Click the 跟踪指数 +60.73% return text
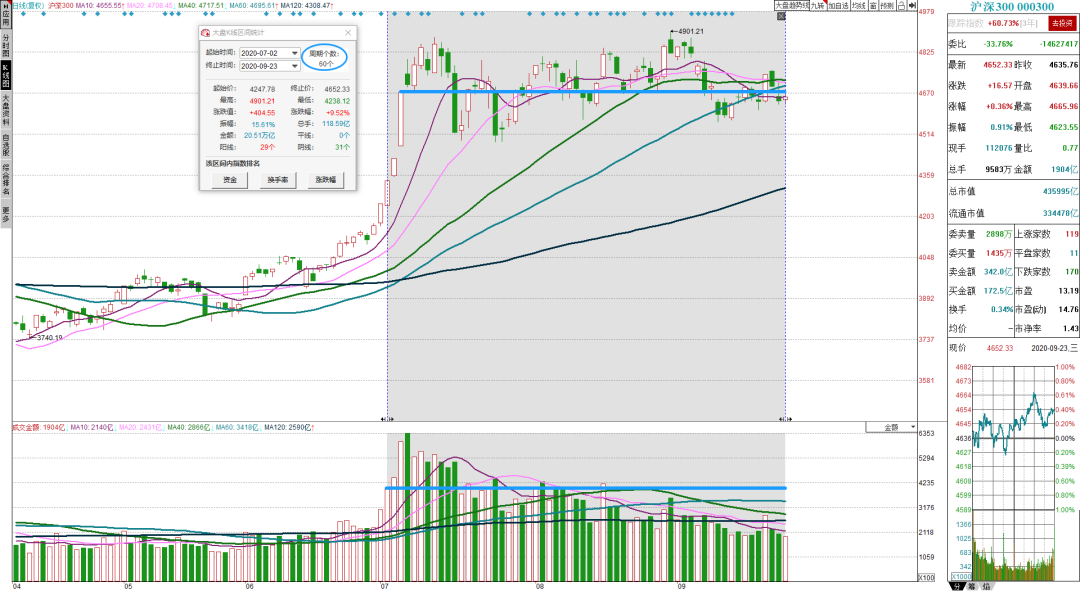 (993, 23)
